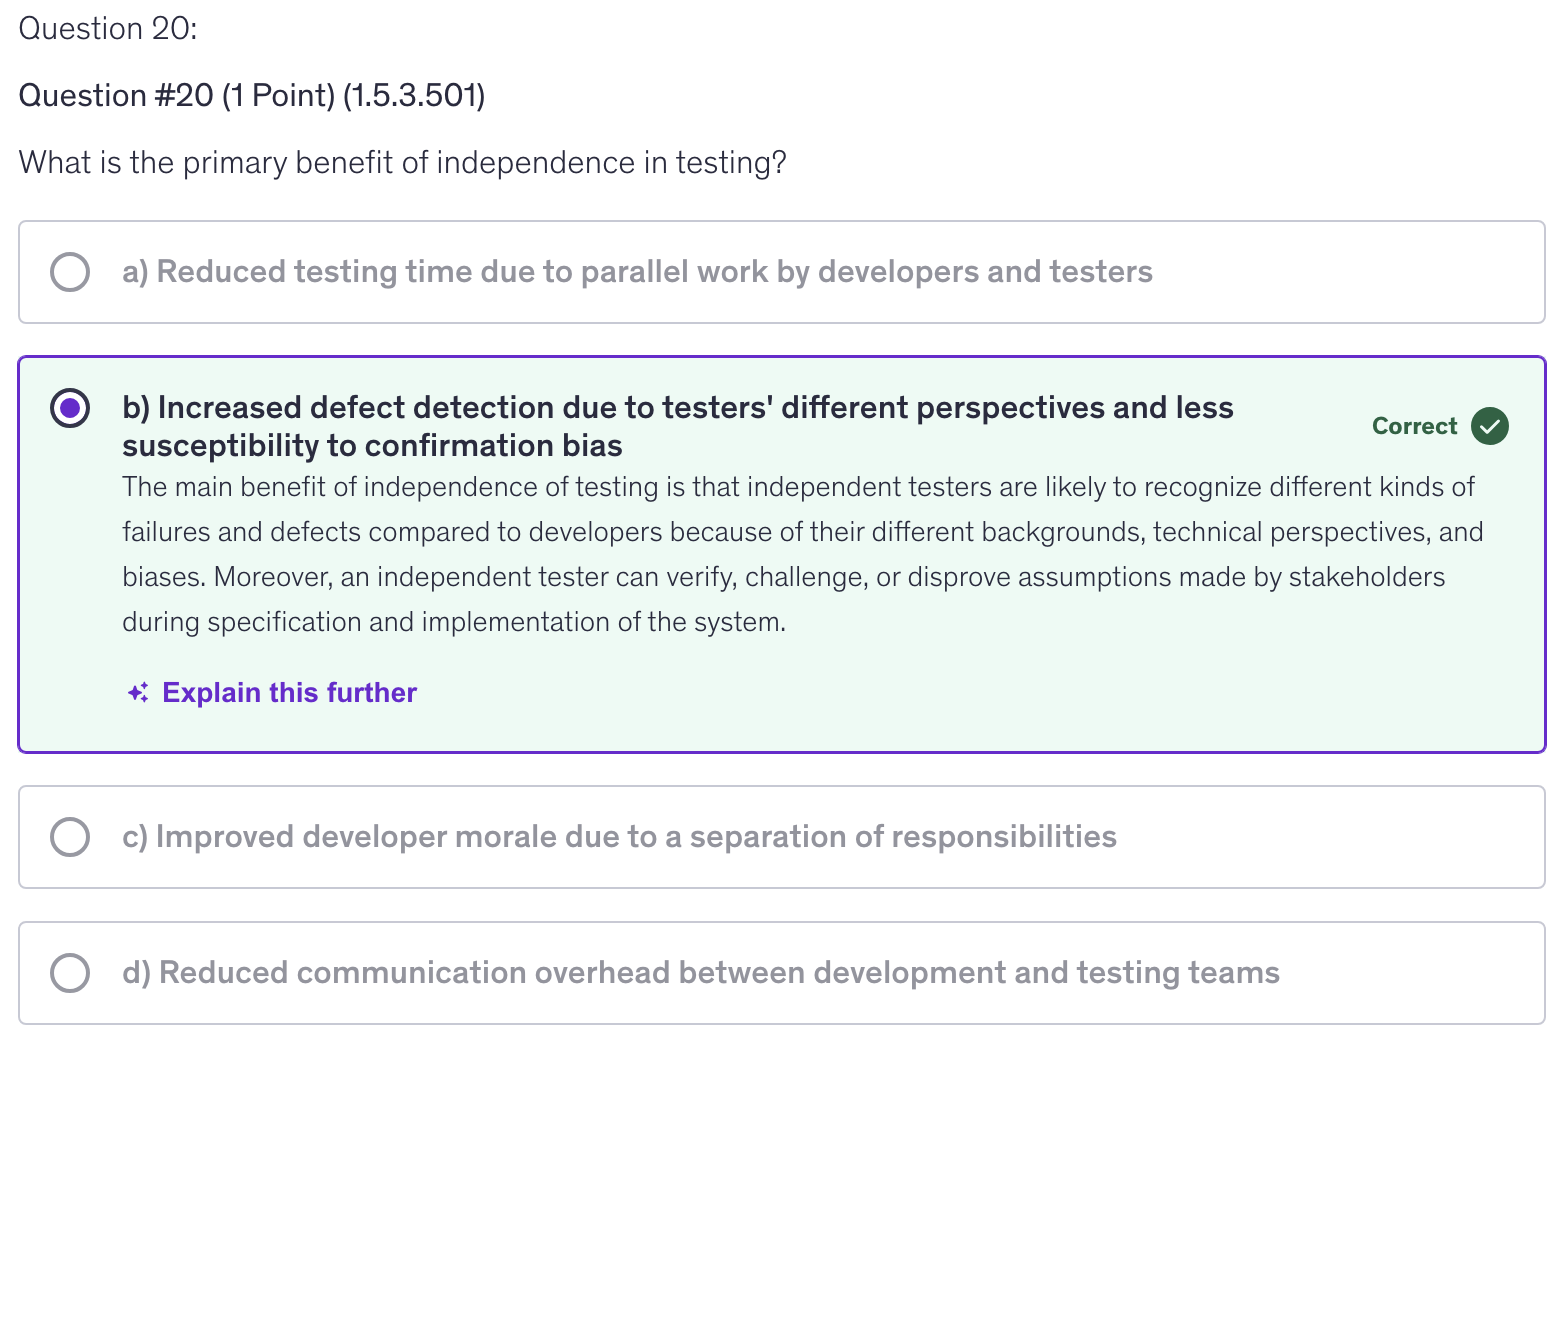Choose the radio button for option c
This screenshot has width=1566, height=1336.
tap(70, 837)
